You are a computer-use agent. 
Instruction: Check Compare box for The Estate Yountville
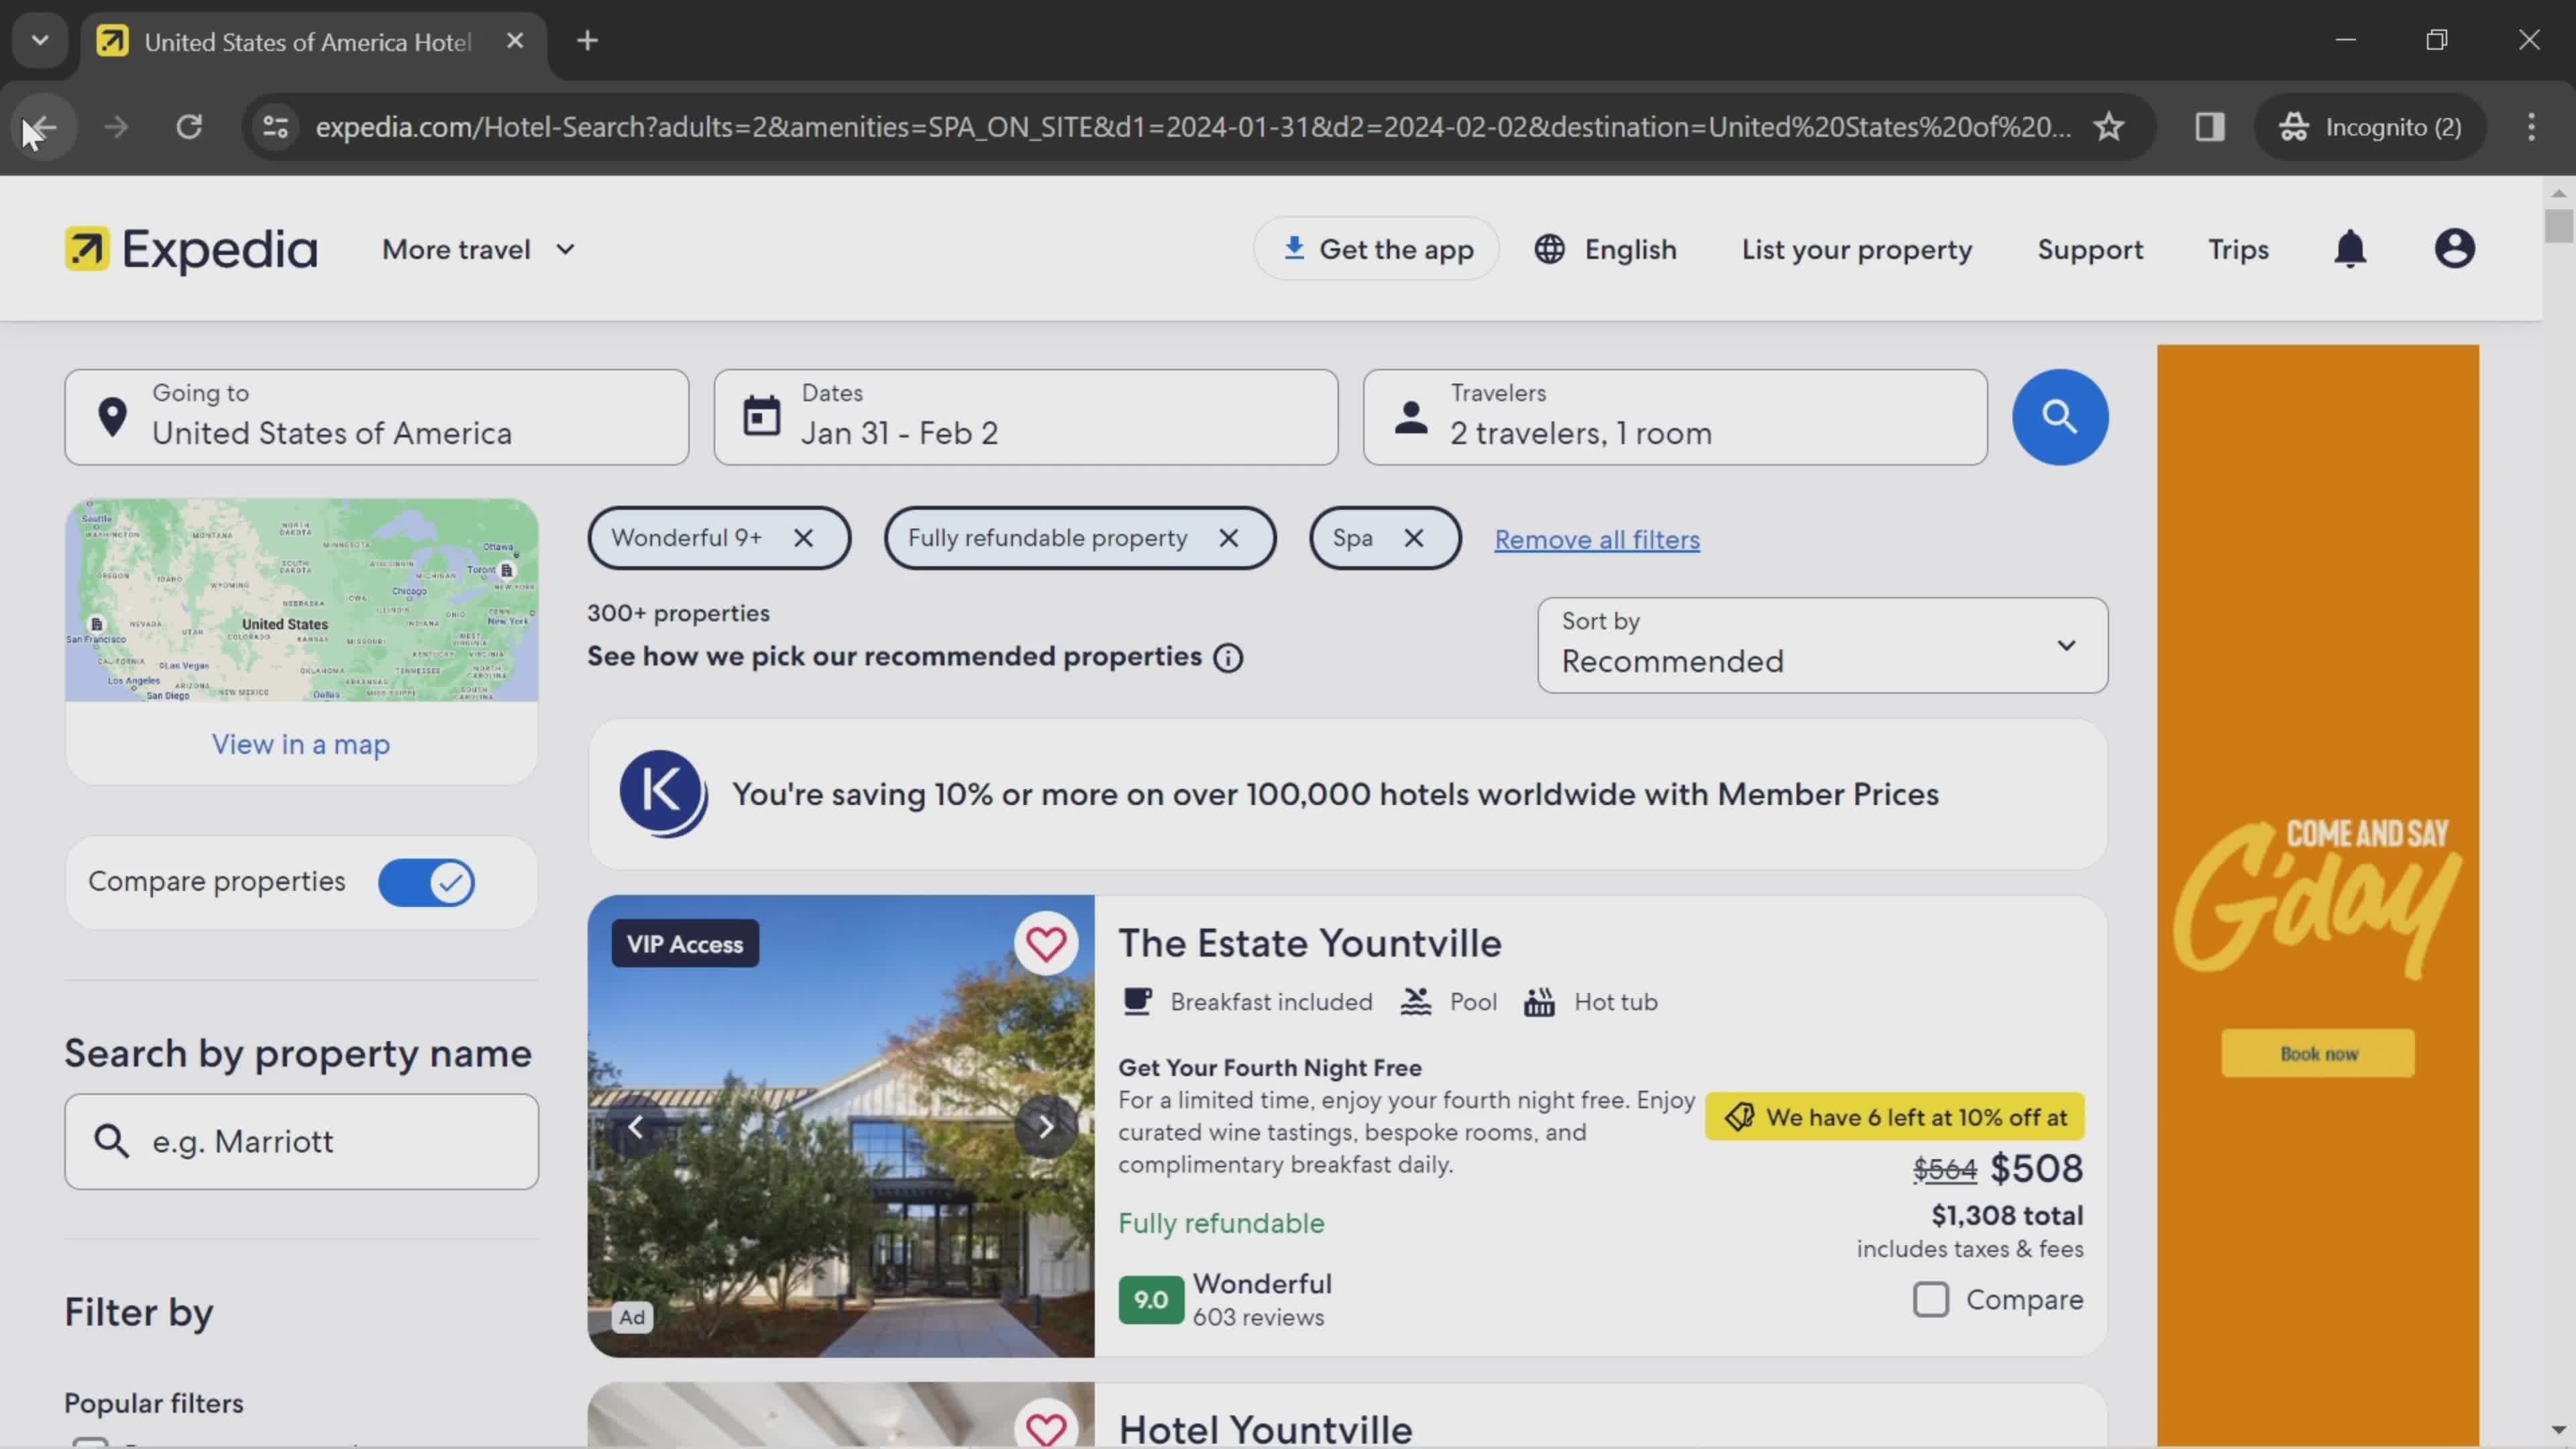[x=1930, y=1299]
